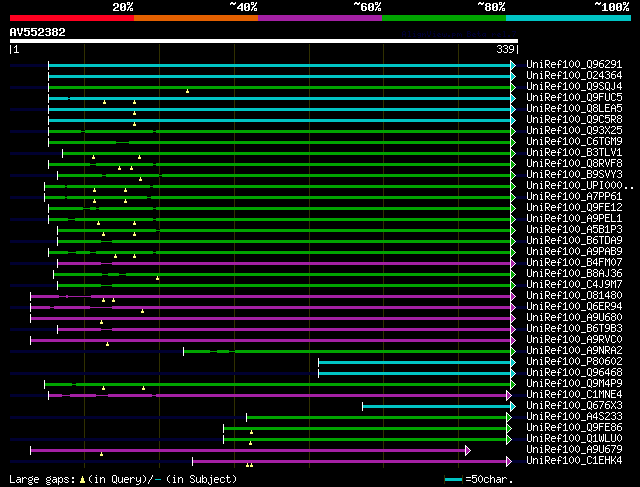Open the UniRef100_C1MNE4 label

click(x=574, y=395)
